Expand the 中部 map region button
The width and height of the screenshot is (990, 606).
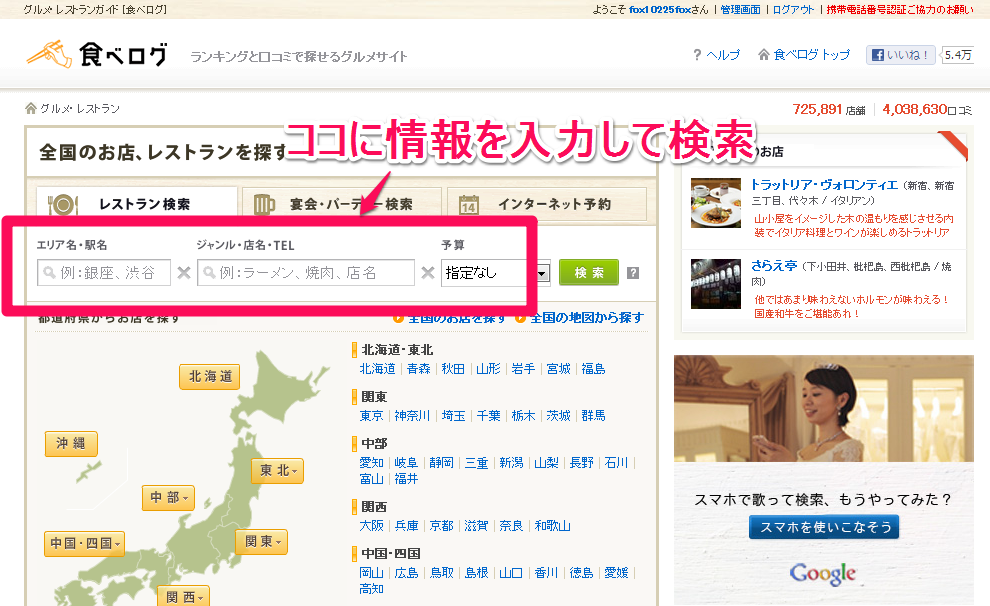tap(167, 497)
